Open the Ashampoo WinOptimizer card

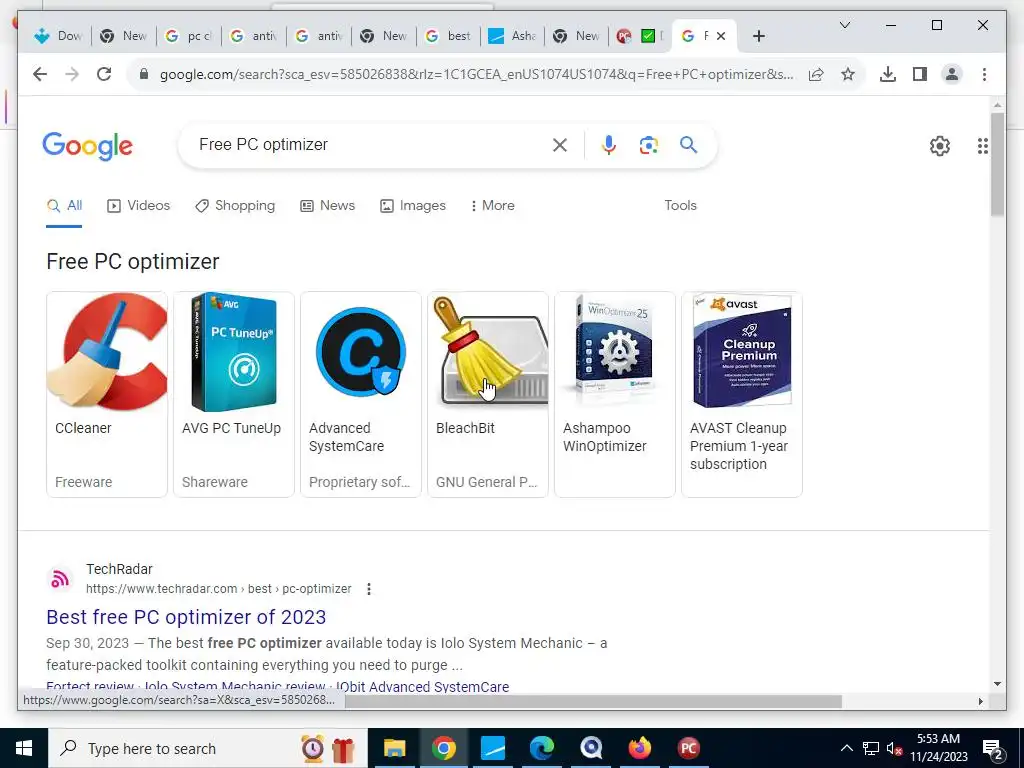tap(615, 394)
